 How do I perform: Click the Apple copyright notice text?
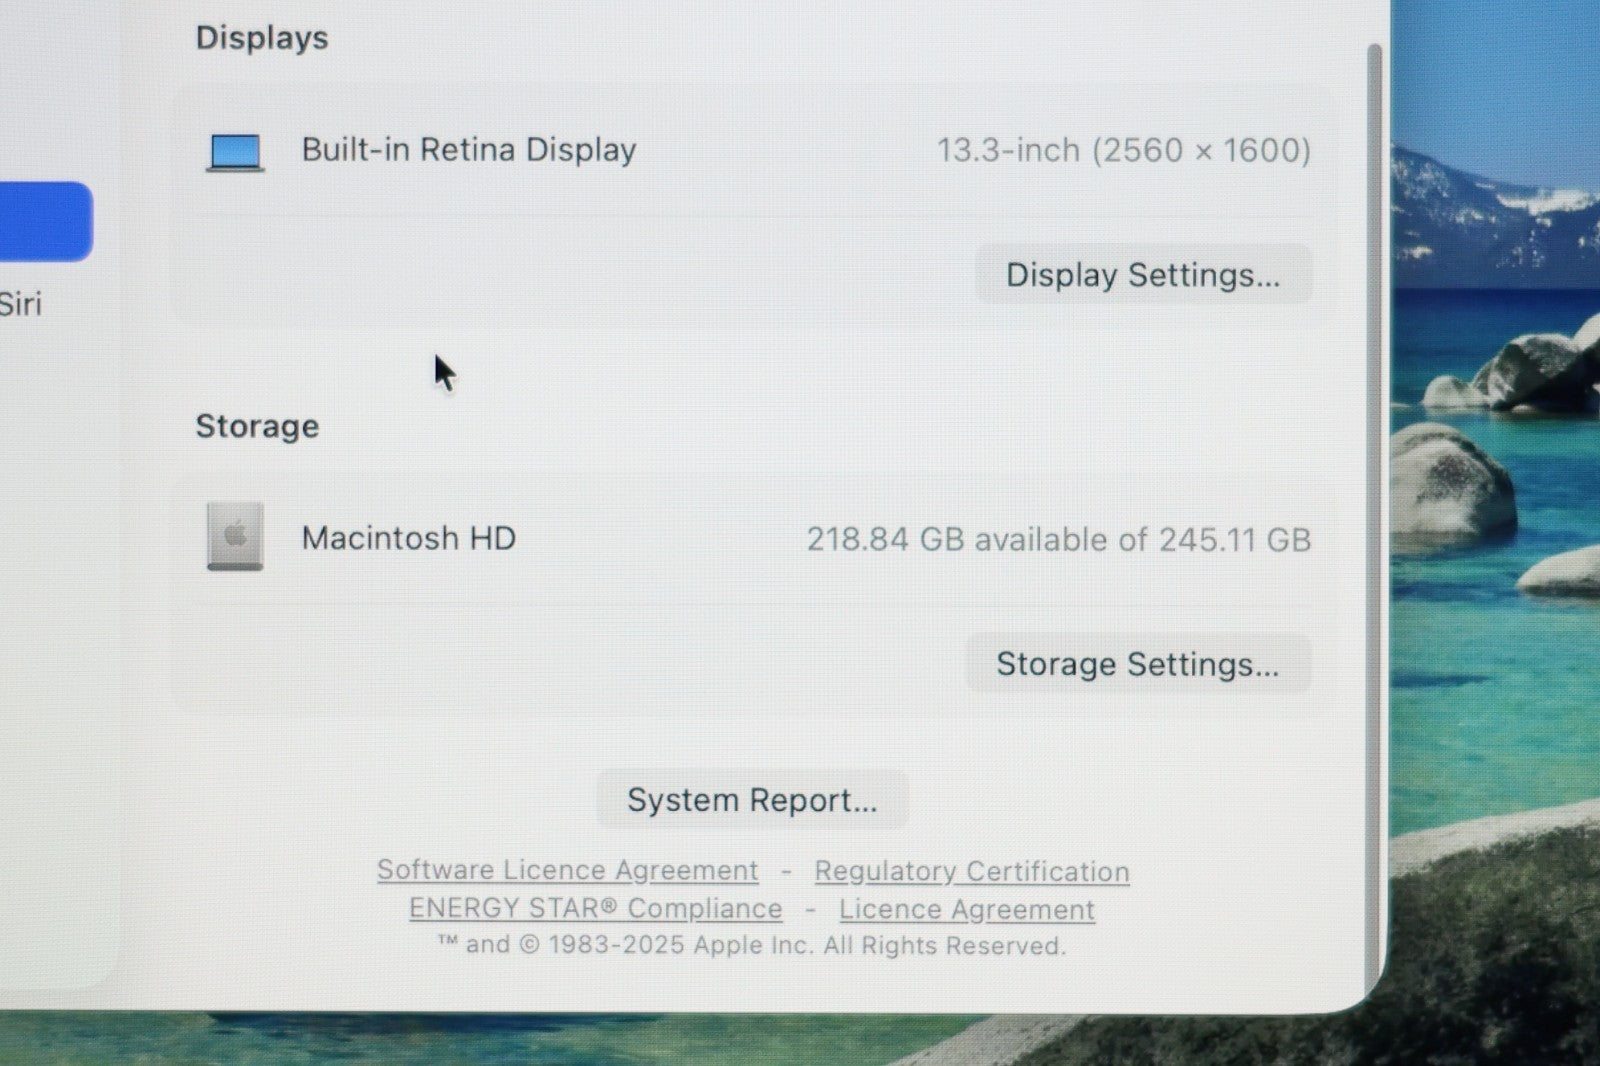point(752,945)
